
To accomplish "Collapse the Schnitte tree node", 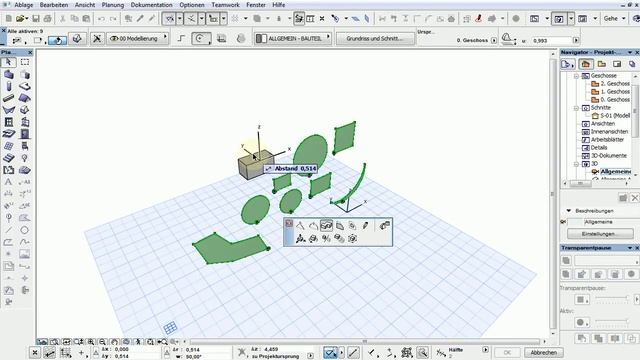I will coord(576,108).
